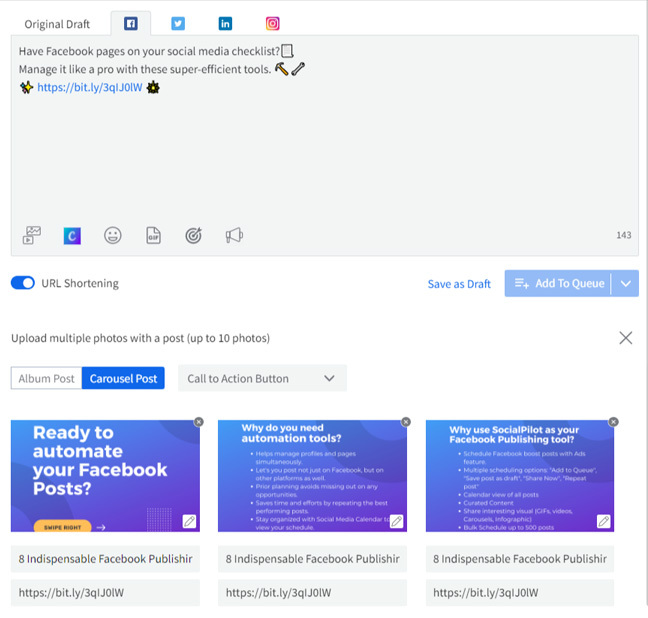The image size is (648, 618).
Task: Click the post text 'Have Facebook pages on your social media checklist?'
Action: pos(150,51)
